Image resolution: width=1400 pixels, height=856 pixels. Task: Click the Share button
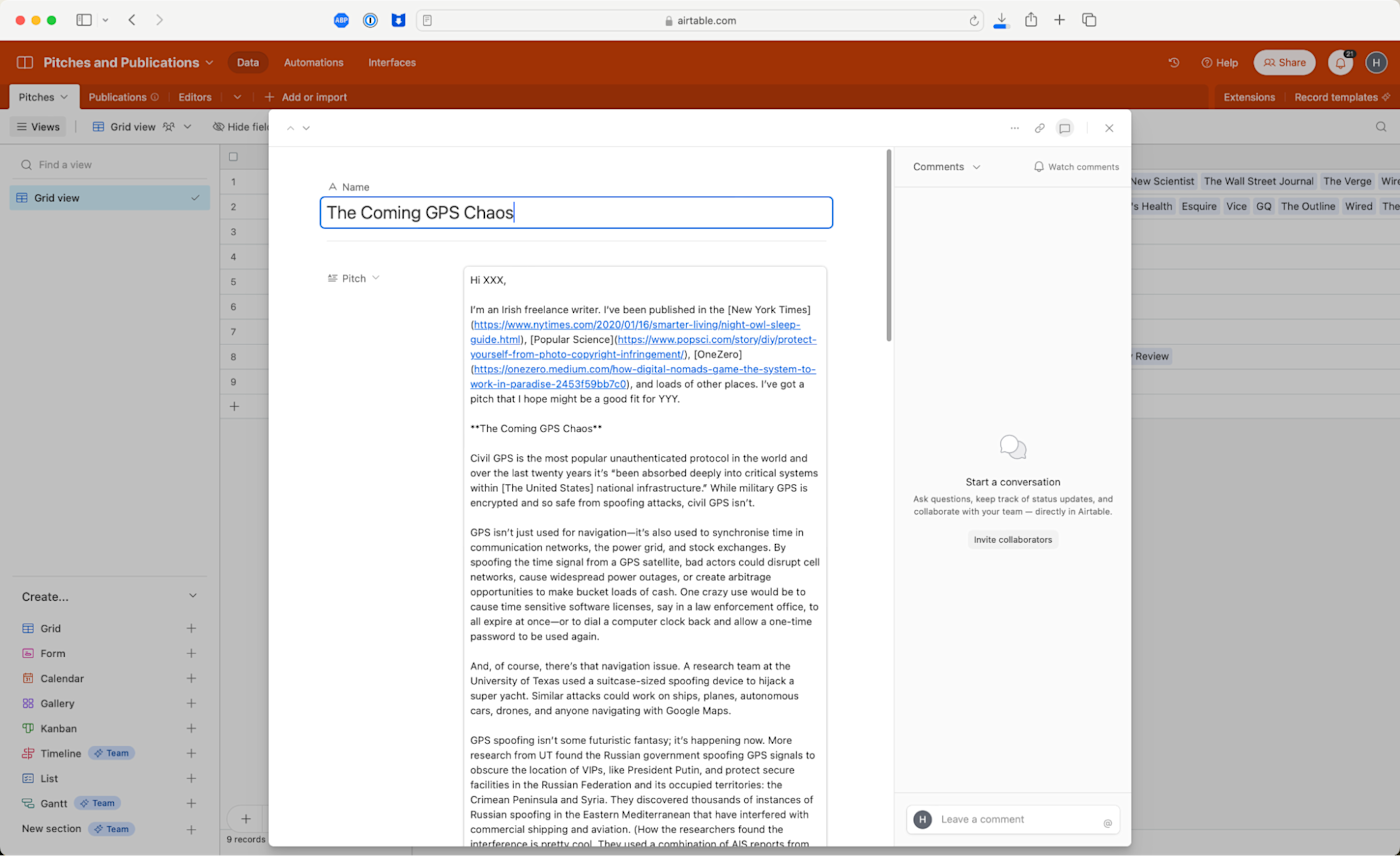click(1284, 62)
